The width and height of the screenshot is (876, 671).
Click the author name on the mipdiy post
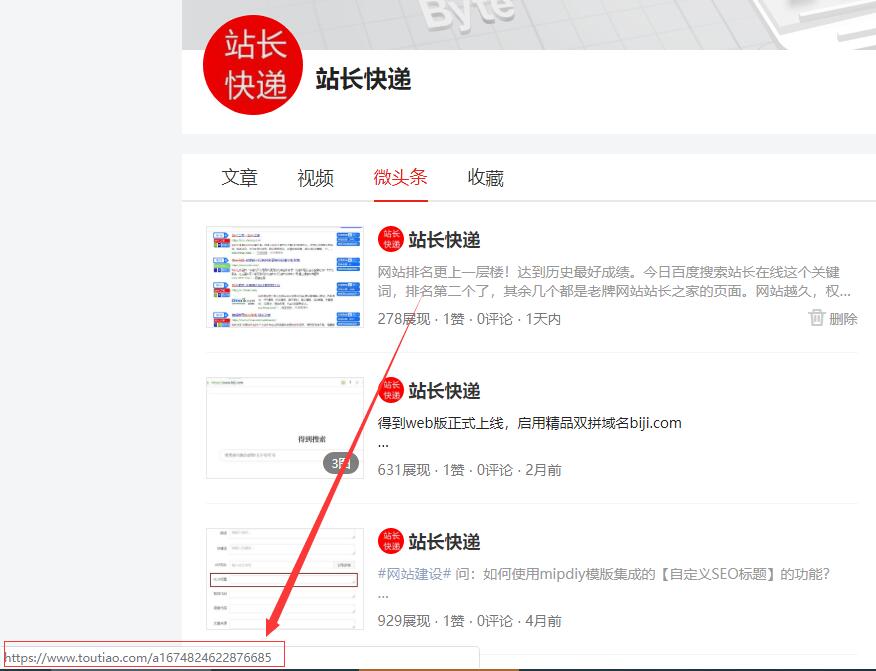[x=444, y=541]
